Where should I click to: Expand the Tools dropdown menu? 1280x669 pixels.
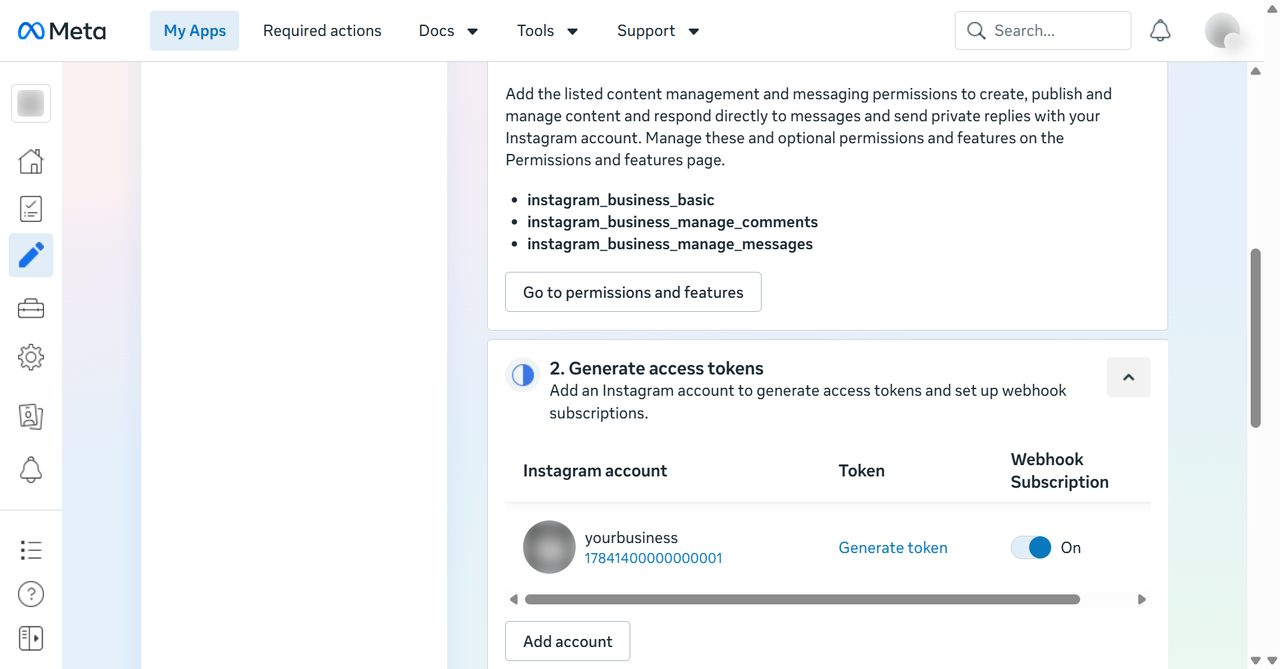[x=548, y=31]
